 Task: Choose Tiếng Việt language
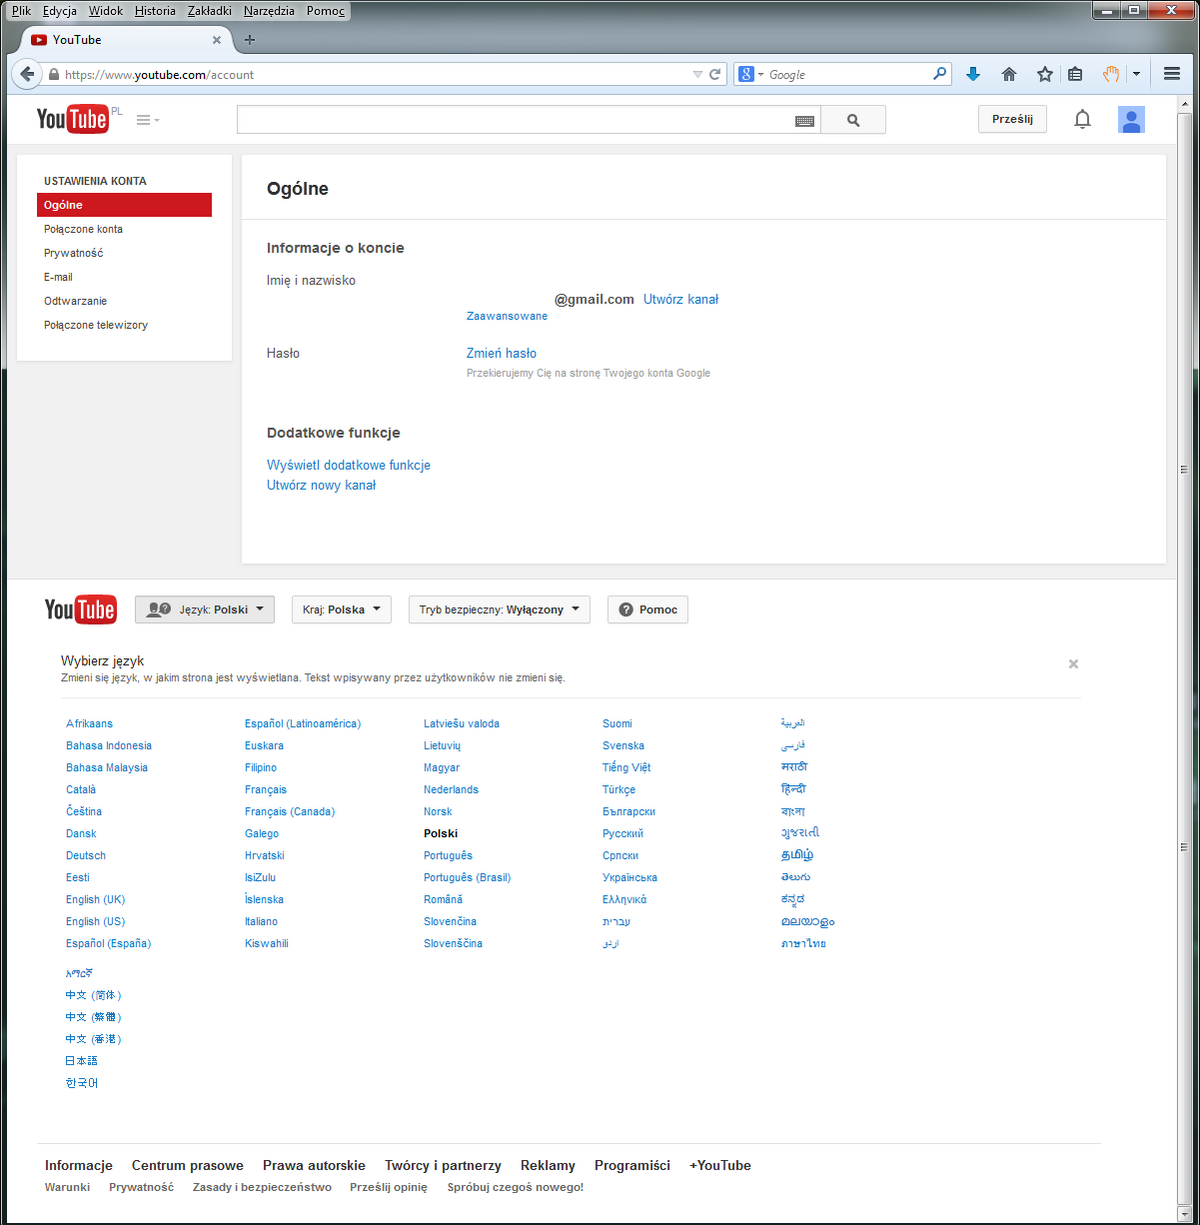coord(627,767)
